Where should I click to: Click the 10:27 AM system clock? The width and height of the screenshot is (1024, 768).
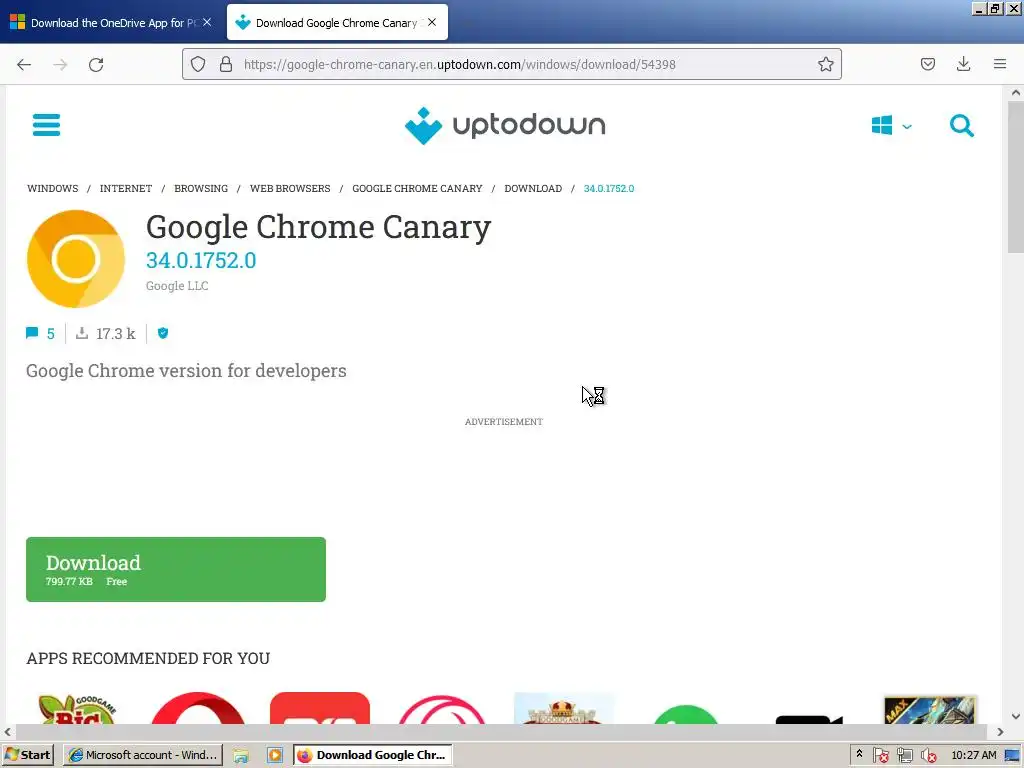pyautogui.click(x=974, y=756)
